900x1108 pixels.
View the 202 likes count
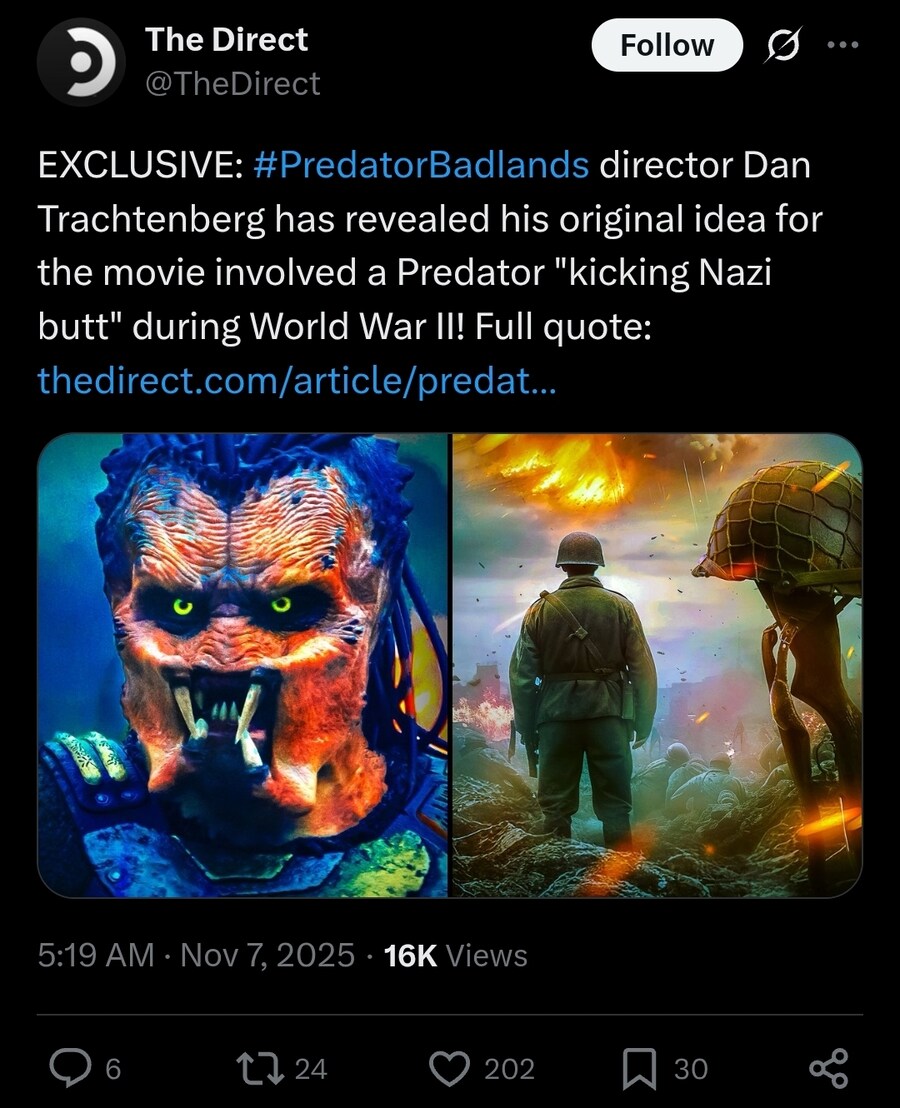coord(509,1068)
